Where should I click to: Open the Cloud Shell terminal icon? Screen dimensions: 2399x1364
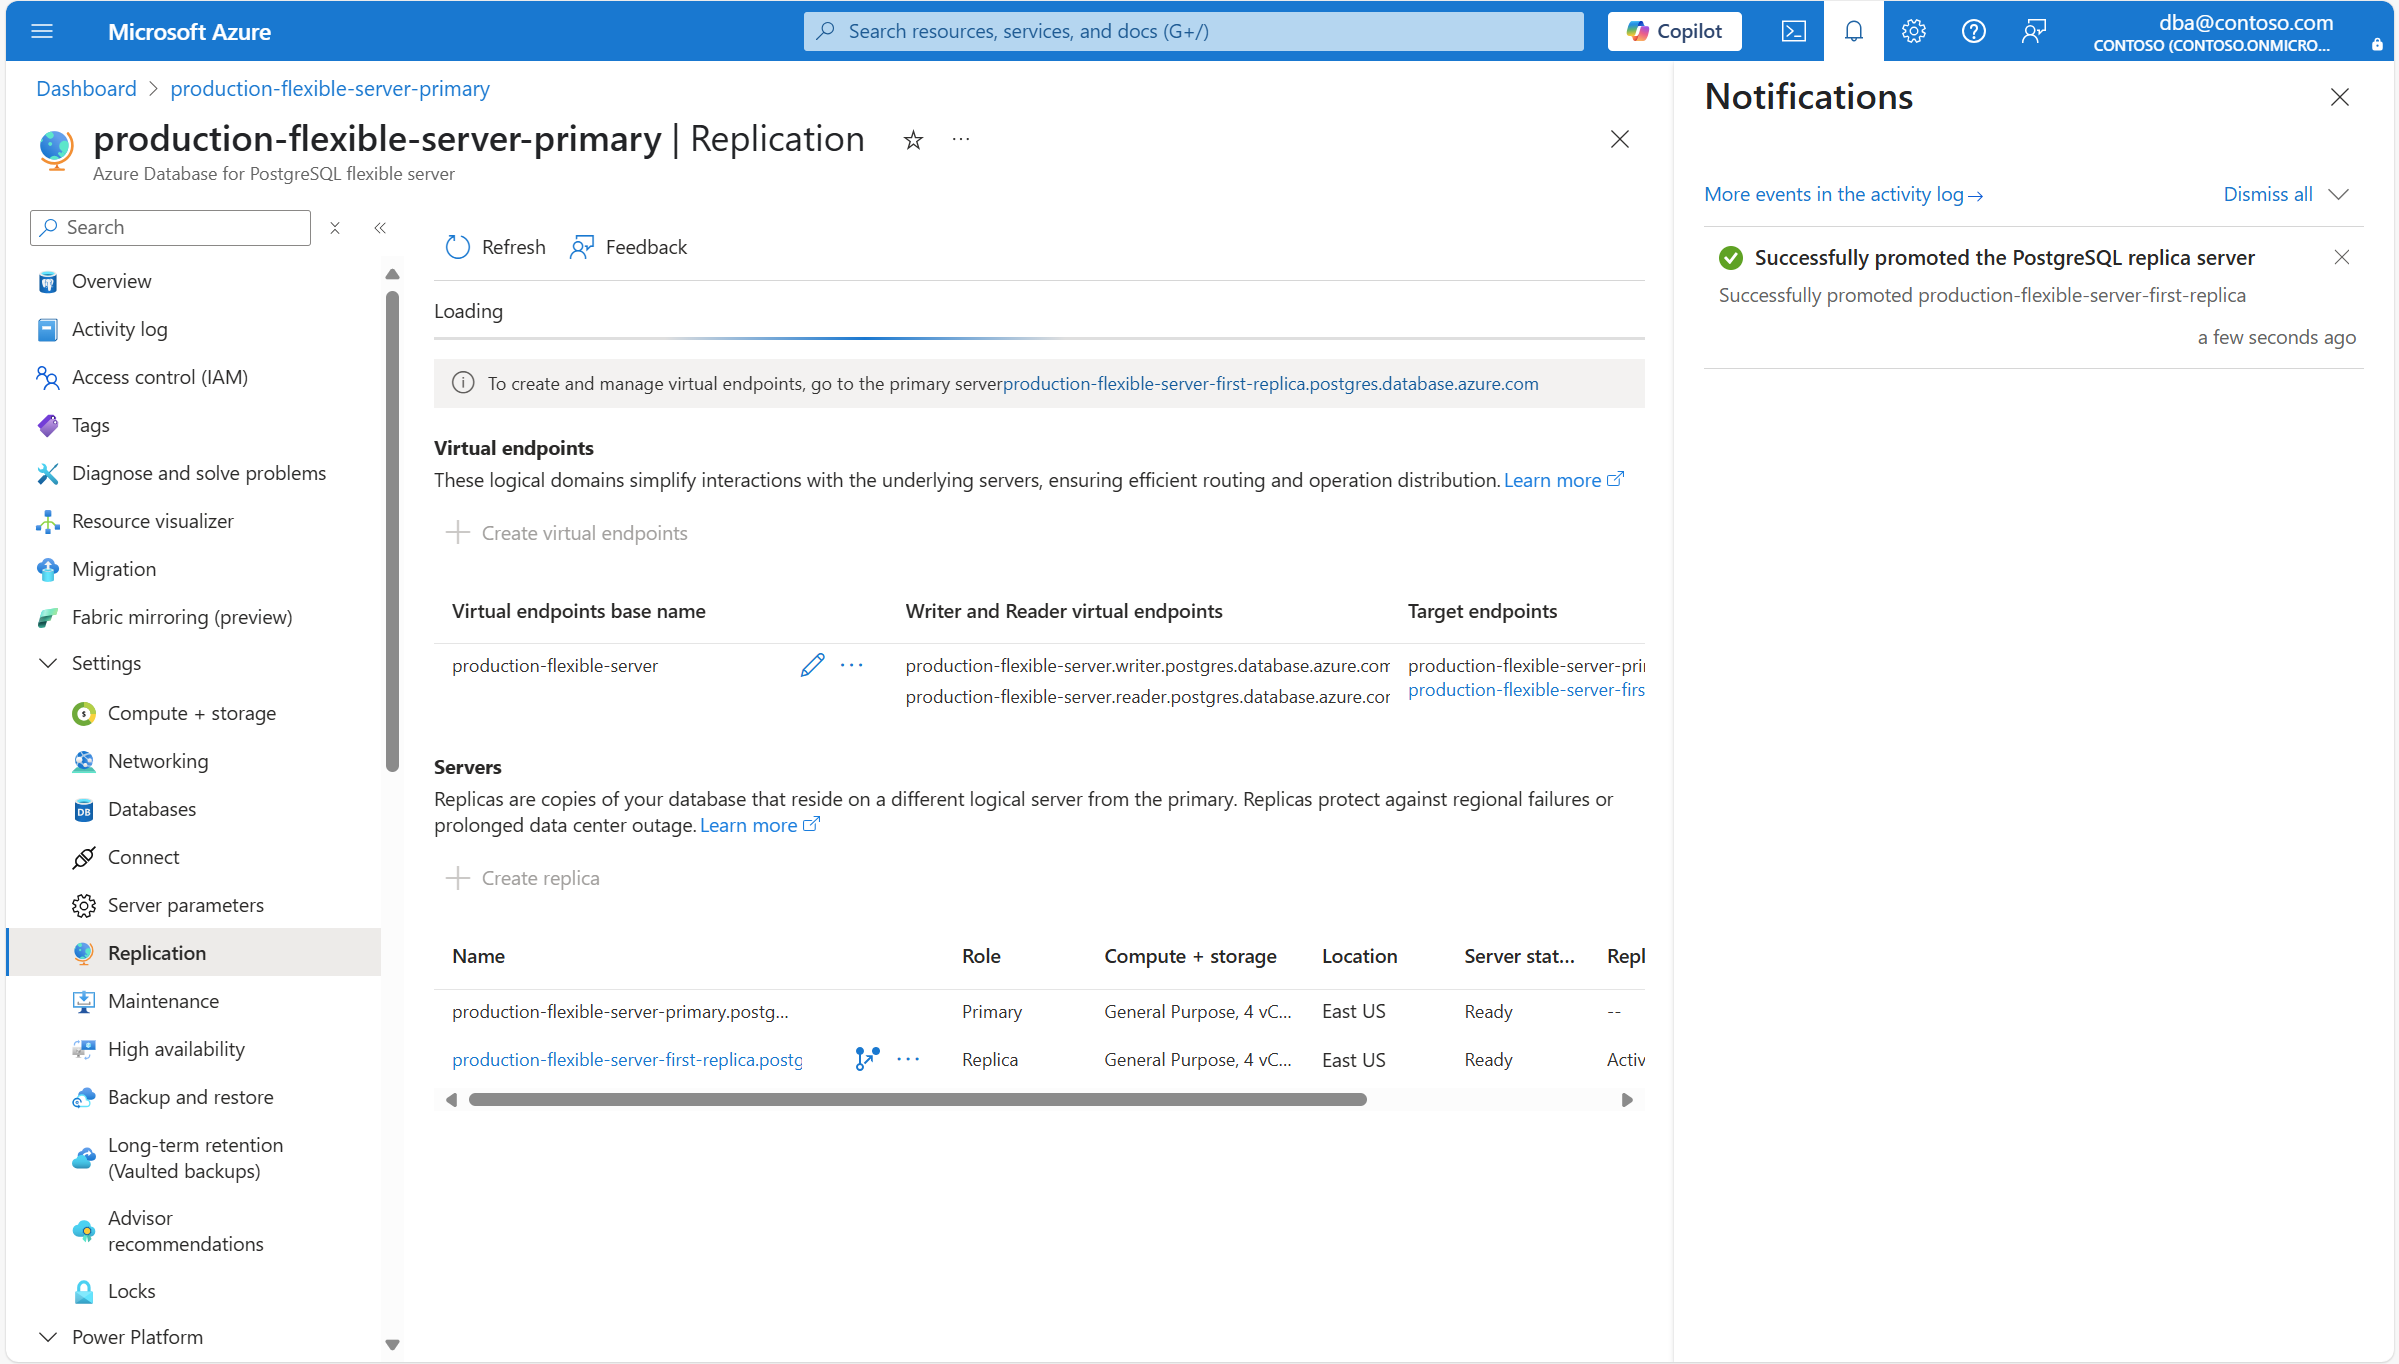coord(1793,31)
